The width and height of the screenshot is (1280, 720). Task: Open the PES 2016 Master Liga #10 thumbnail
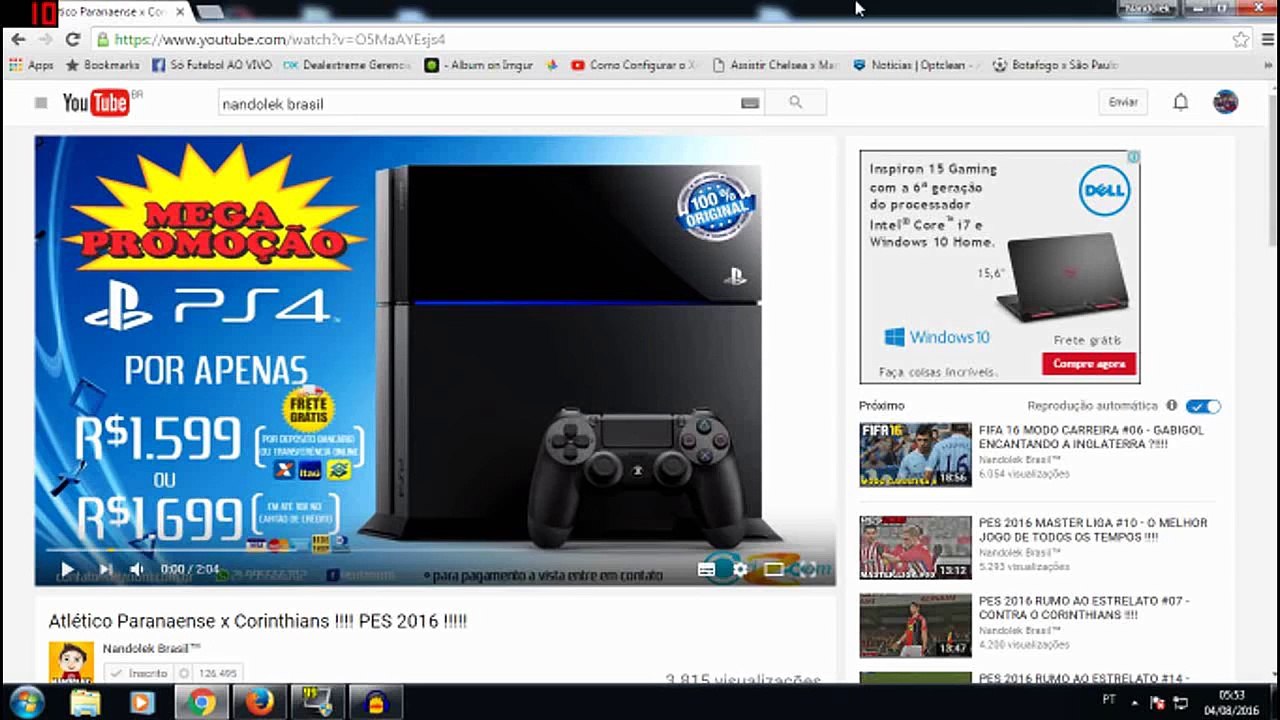tap(915, 548)
